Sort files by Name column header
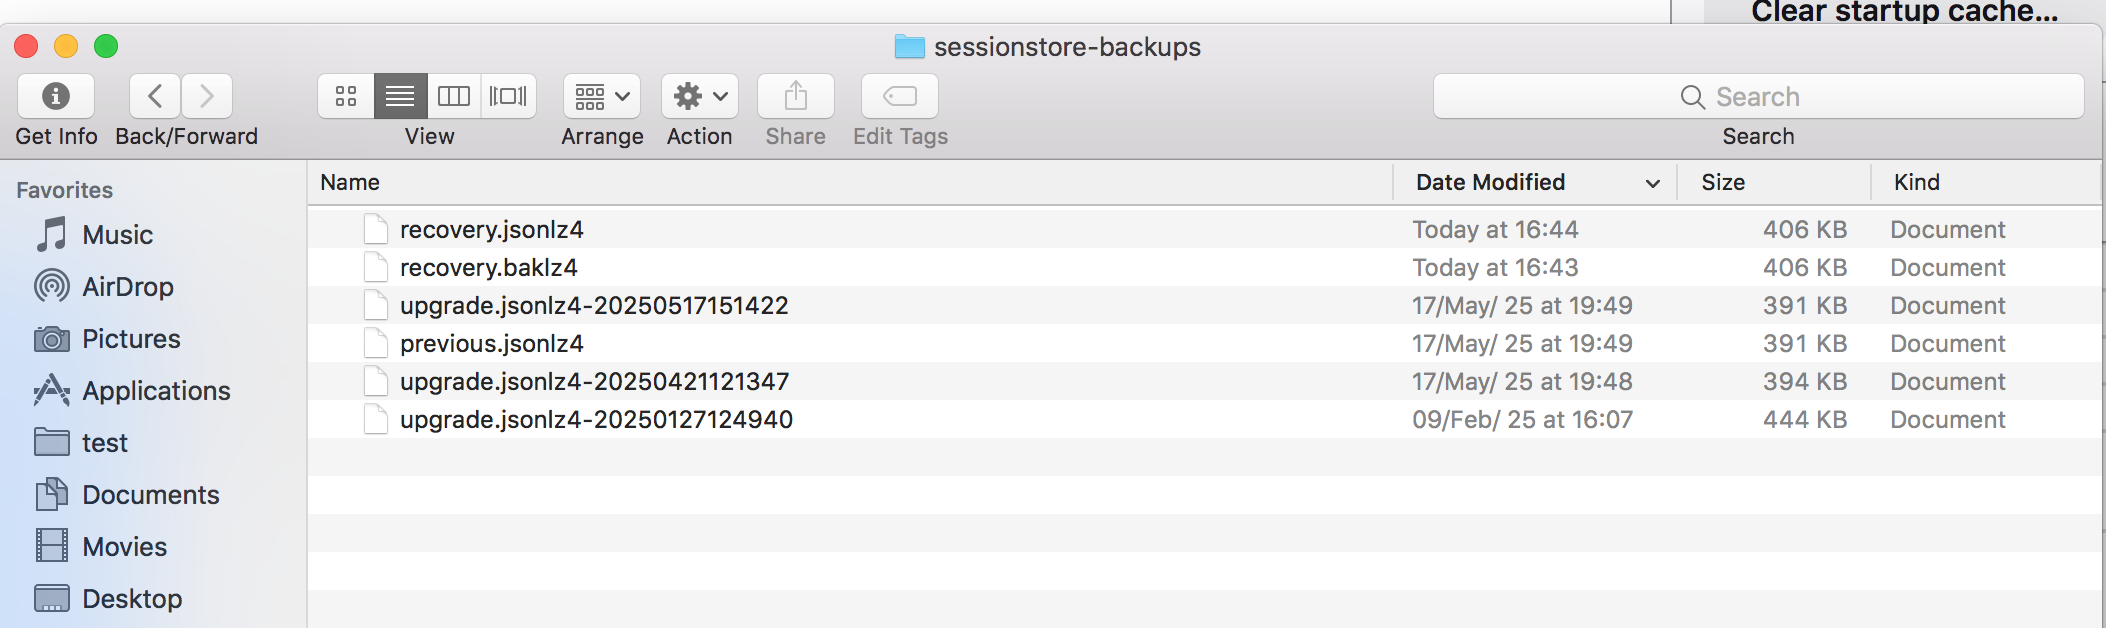Viewport: 2106px width, 628px height. coord(350,182)
